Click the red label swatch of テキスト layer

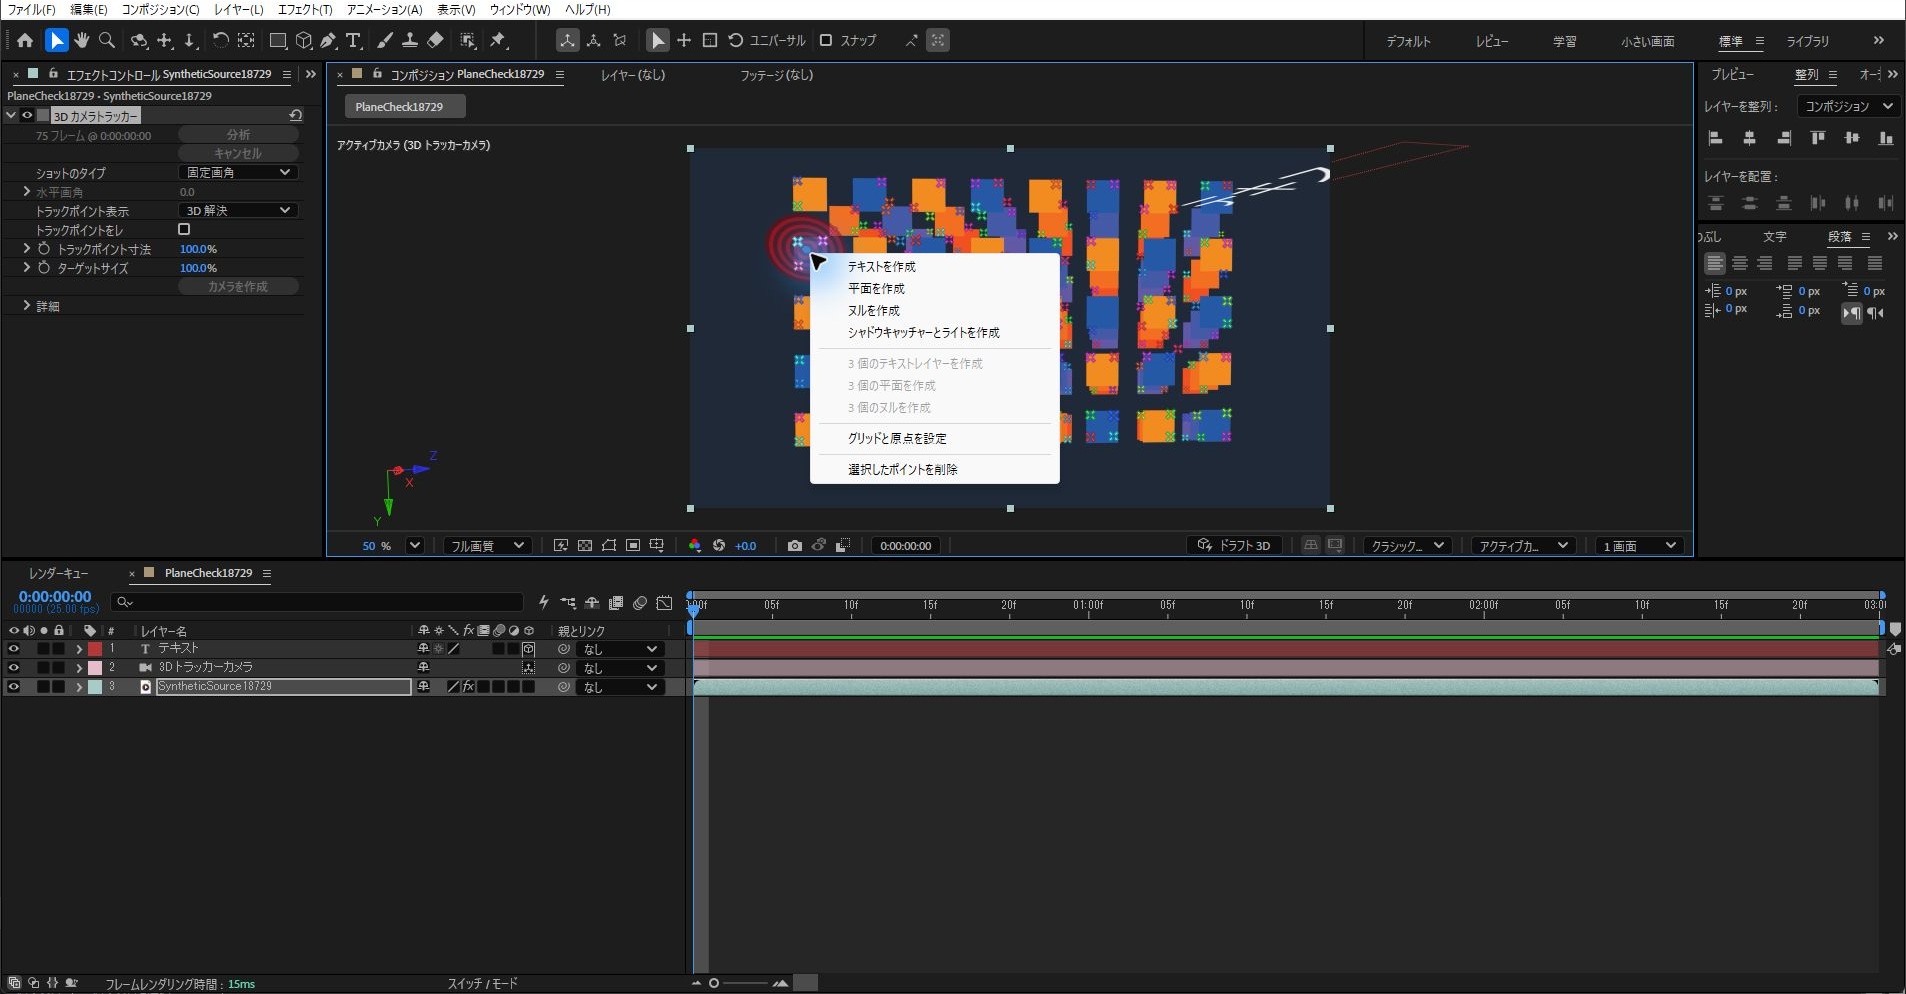point(95,648)
